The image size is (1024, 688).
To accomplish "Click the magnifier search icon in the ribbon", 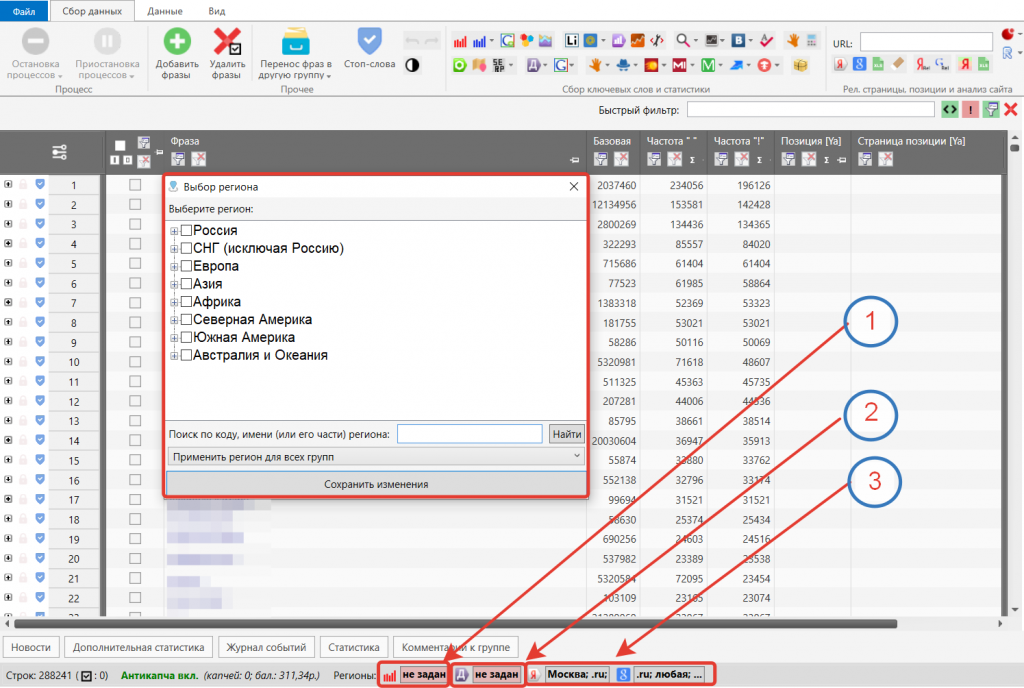I will [x=682, y=40].
